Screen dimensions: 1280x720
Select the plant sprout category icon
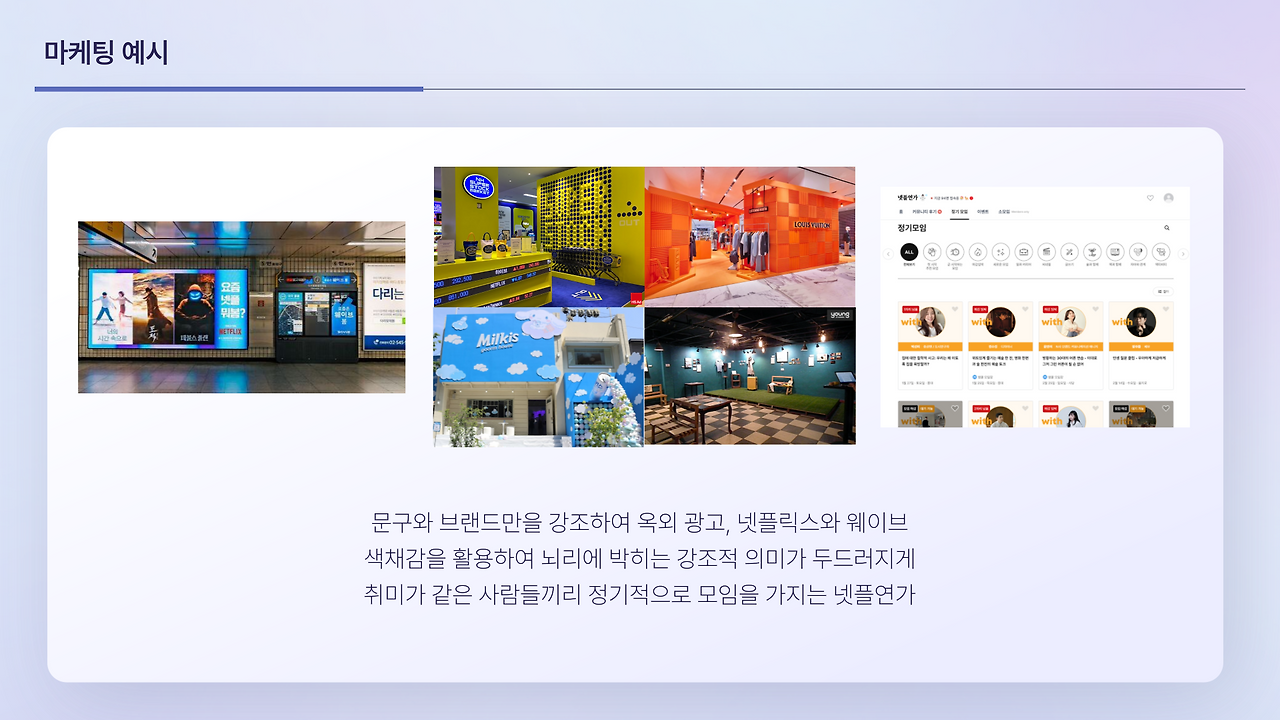pyautogui.click(x=1093, y=253)
